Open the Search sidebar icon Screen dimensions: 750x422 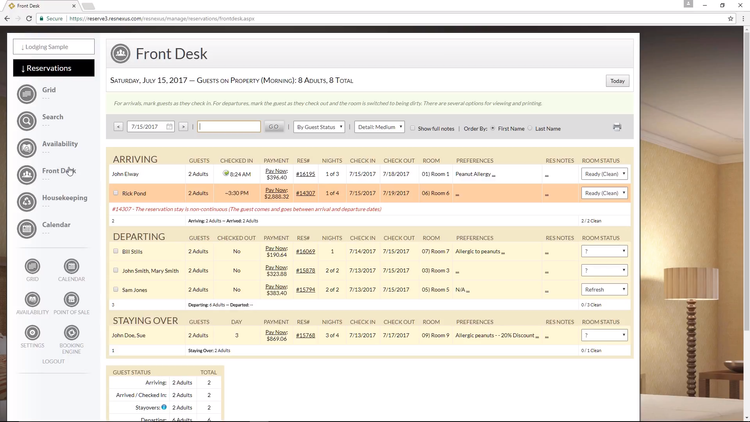[27, 121]
